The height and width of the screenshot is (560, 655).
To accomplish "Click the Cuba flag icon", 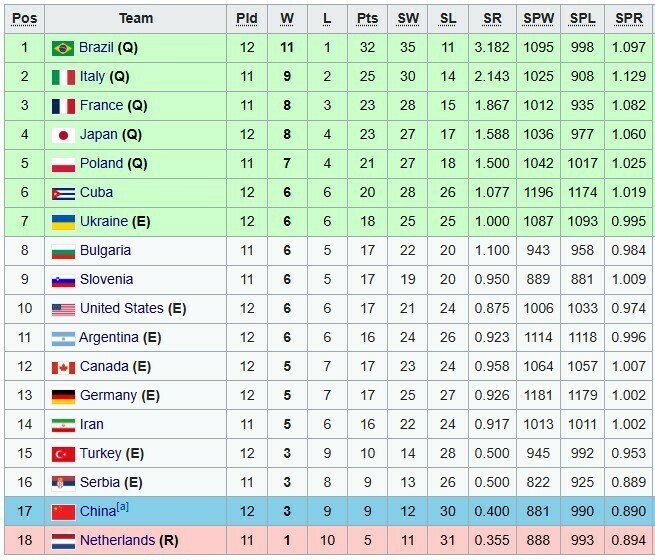I will click(x=63, y=194).
